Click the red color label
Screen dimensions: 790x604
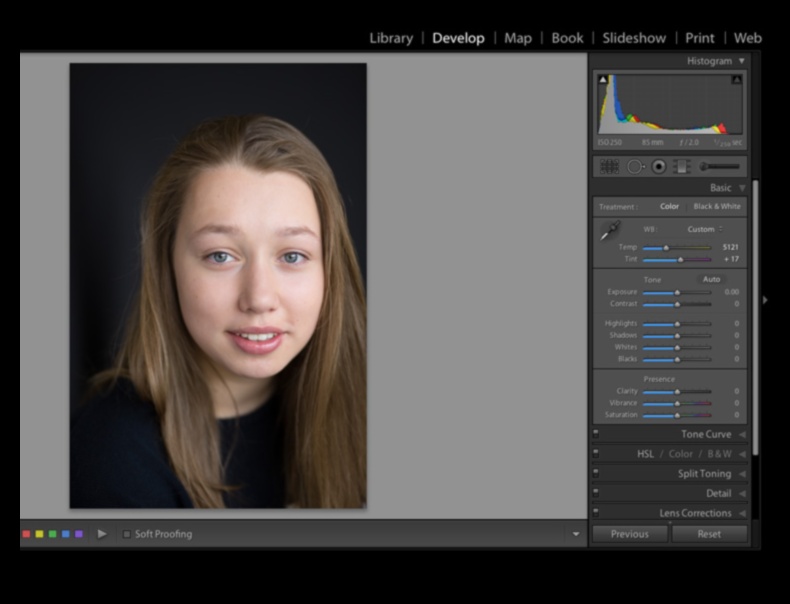[x=27, y=534]
